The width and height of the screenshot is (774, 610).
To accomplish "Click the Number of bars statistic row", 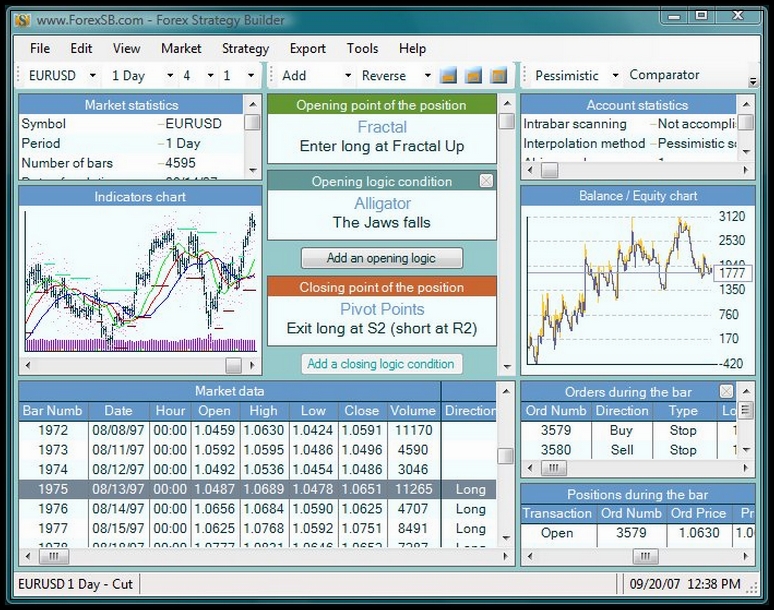I will [x=131, y=163].
